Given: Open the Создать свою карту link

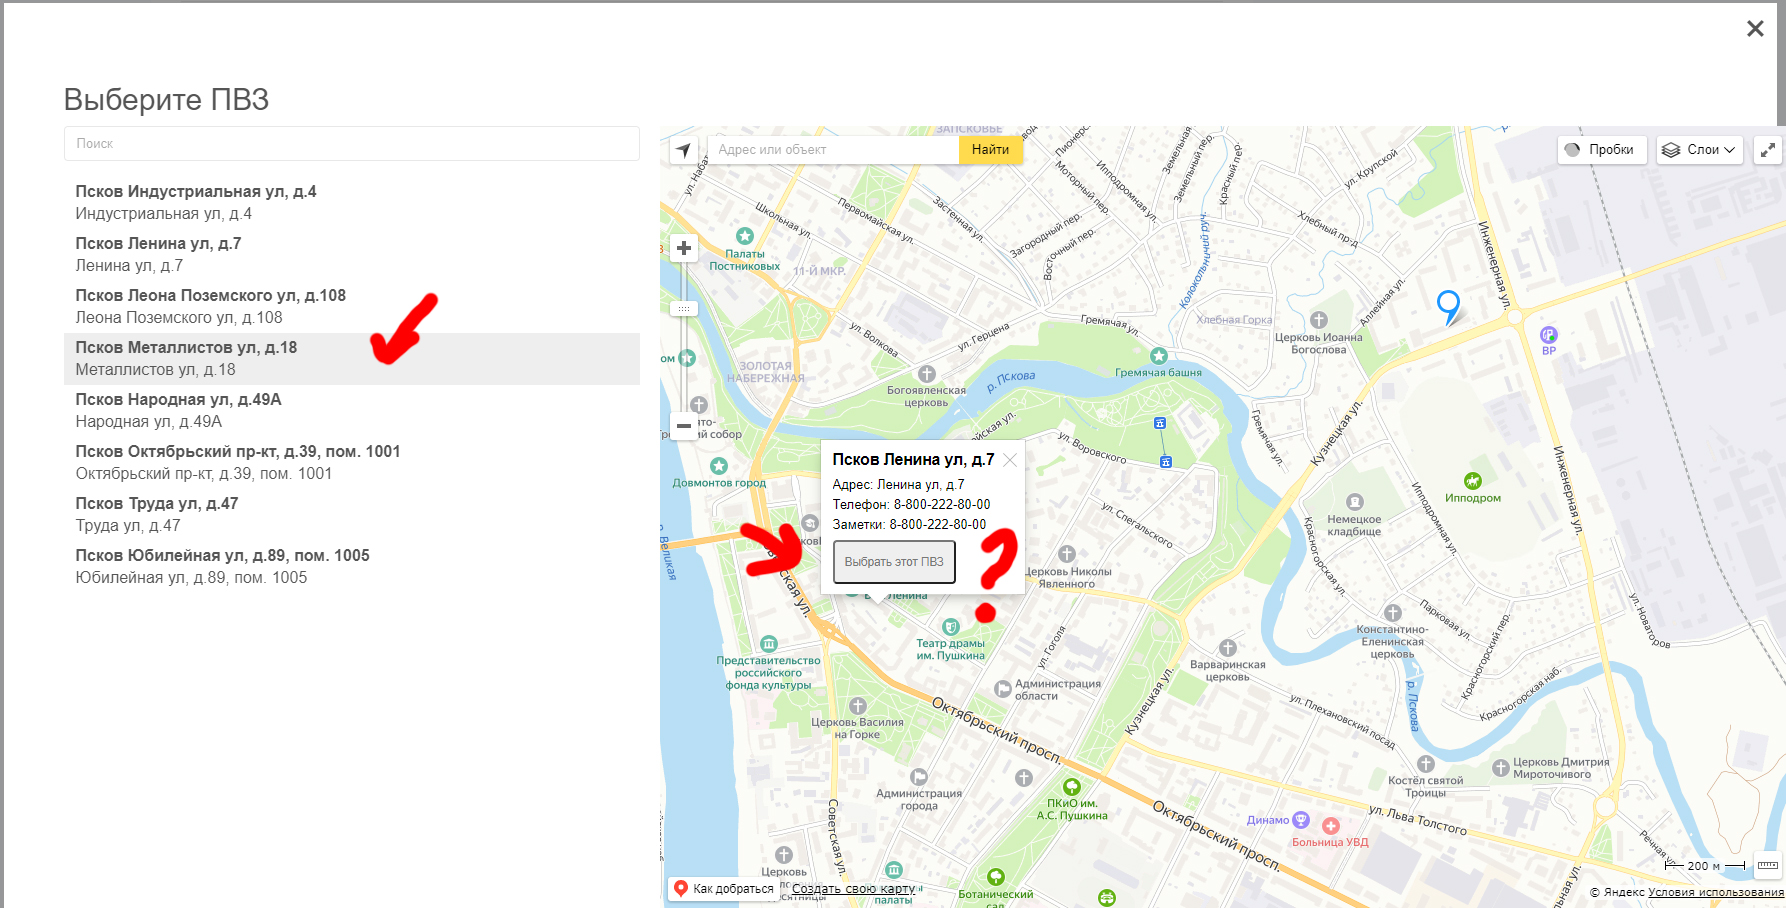Looking at the screenshot, I should coord(853,888).
